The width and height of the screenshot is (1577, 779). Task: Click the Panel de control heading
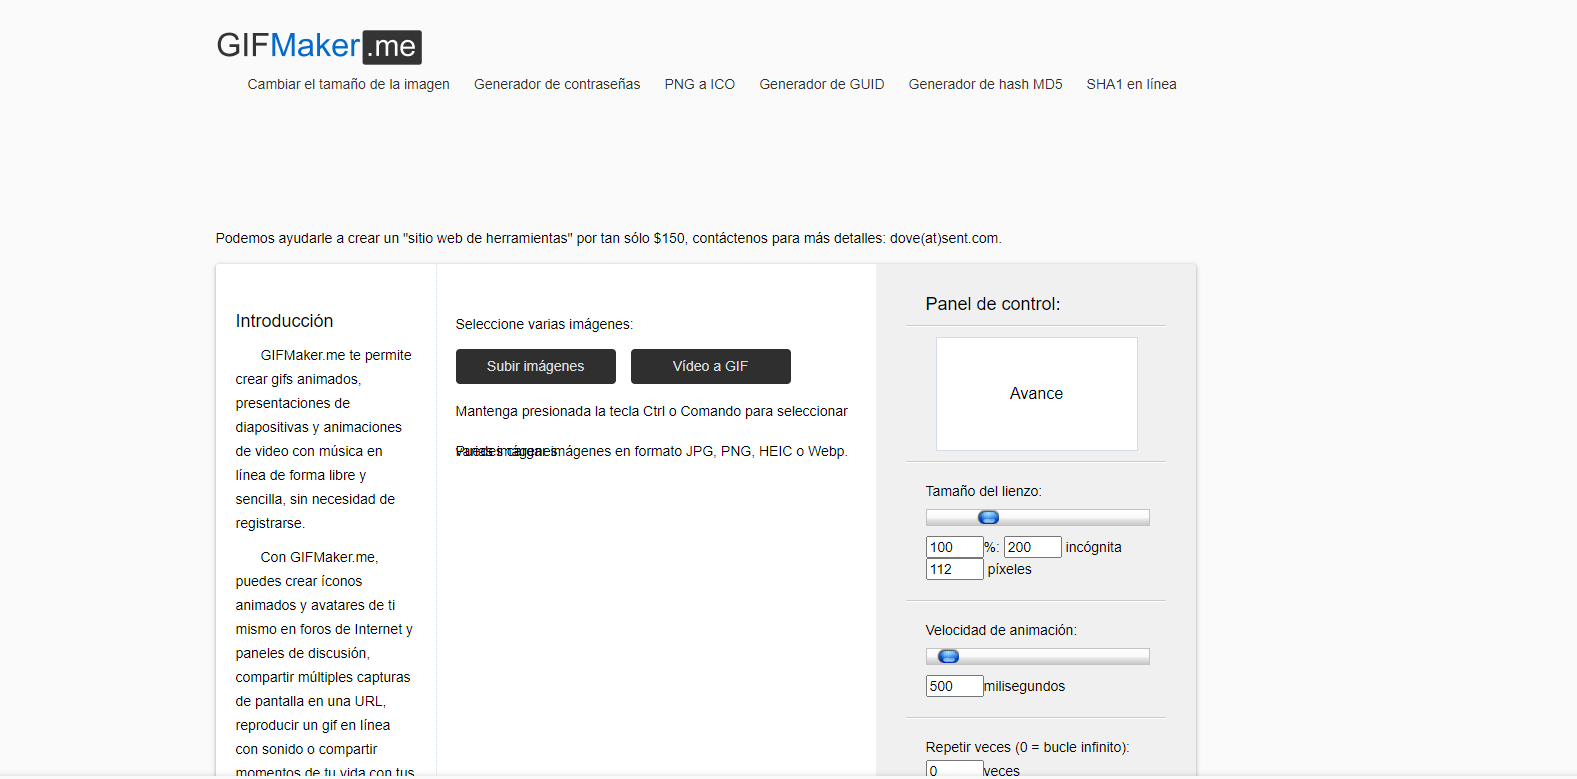click(992, 304)
